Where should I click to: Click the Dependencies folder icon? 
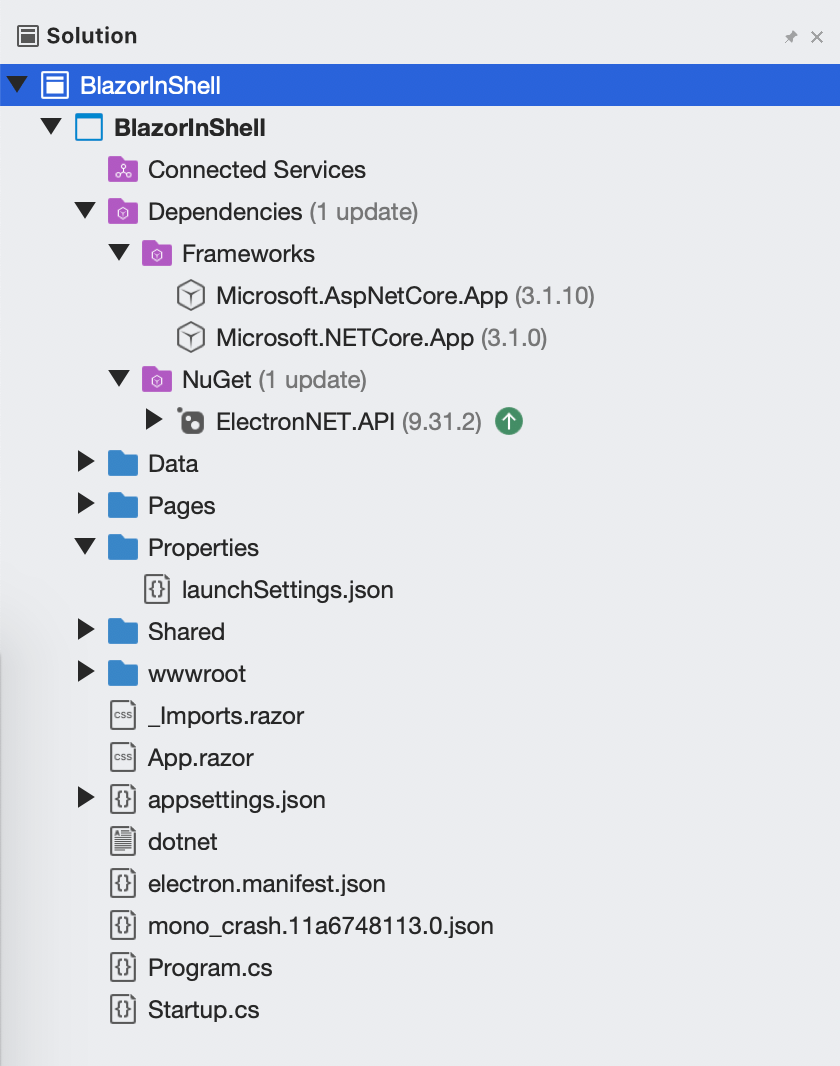point(123,211)
